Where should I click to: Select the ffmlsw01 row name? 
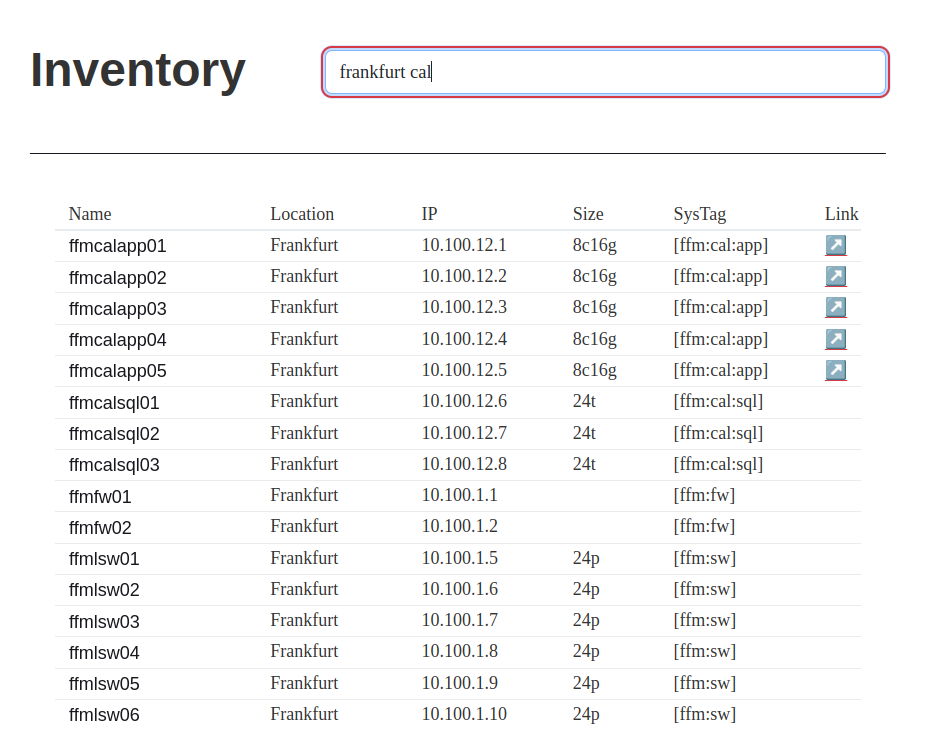pyautogui.click(x=104, y=559)
